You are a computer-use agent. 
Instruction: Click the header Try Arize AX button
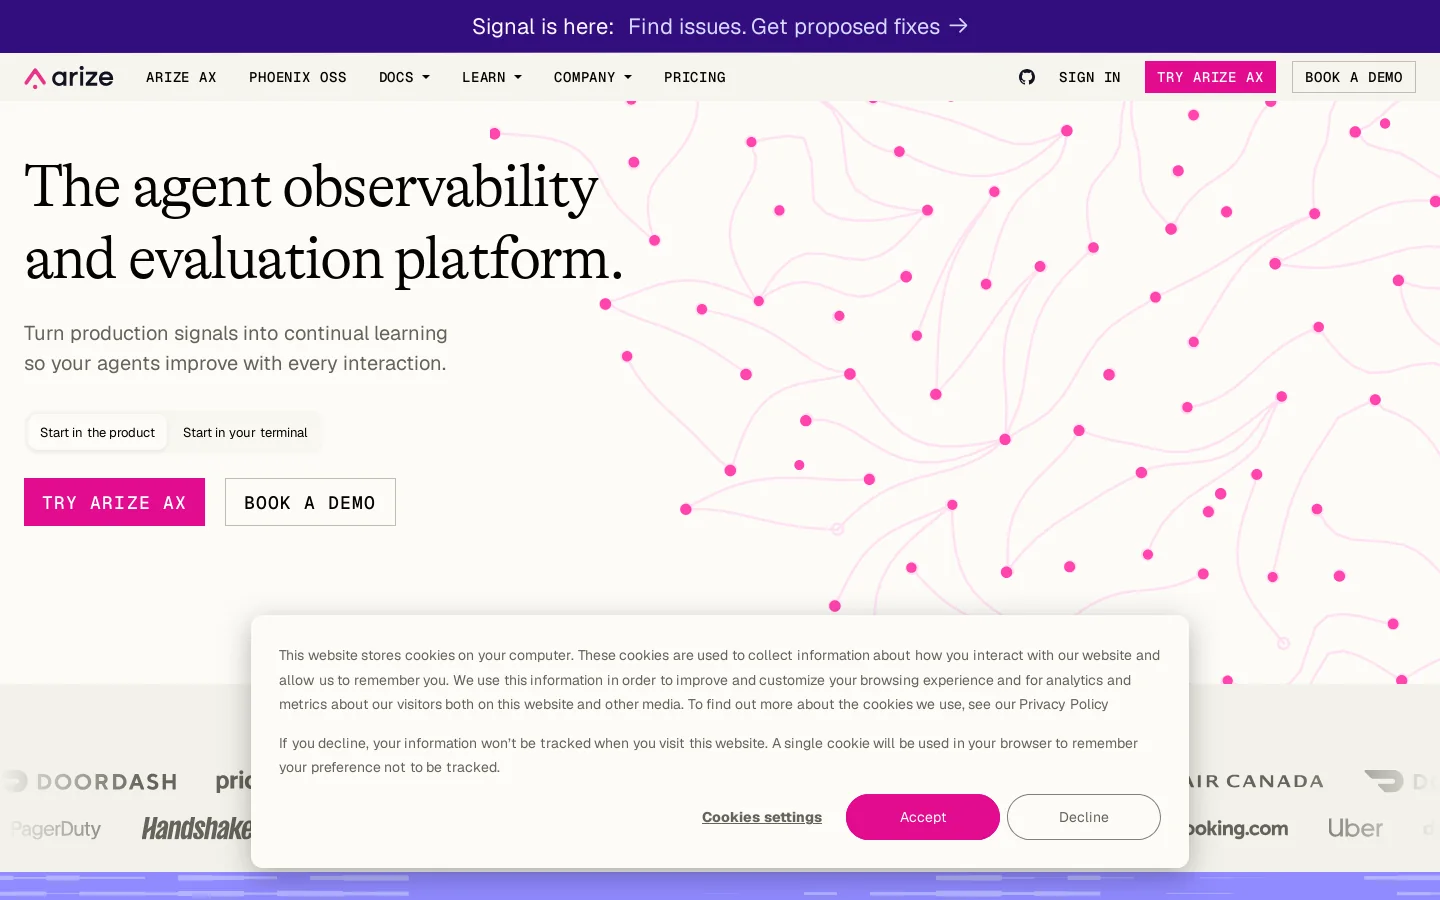(1210, 77)
